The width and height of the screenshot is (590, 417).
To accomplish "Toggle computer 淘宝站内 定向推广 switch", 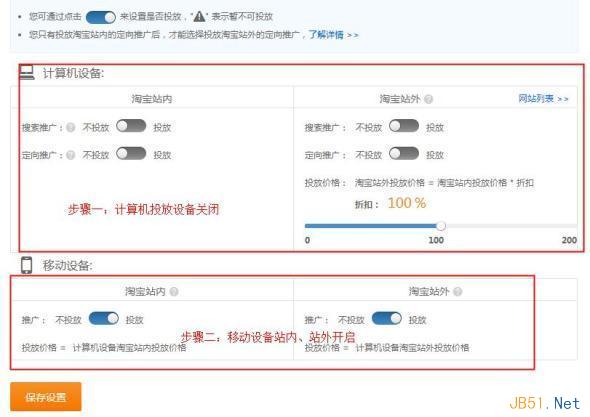I will pos(131,154).
